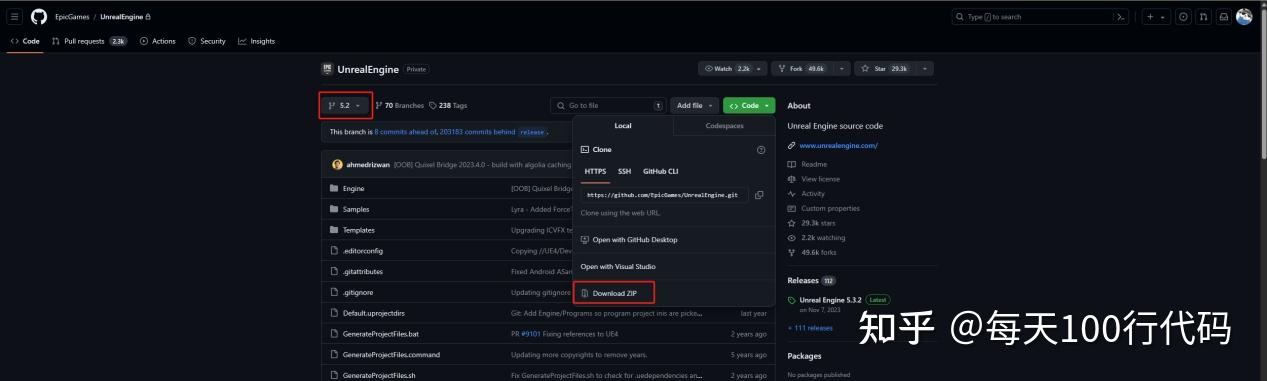Visit the www.unrealengine.com link
The height and width of the screenshot is (381, 1267).
coord(838,145)
